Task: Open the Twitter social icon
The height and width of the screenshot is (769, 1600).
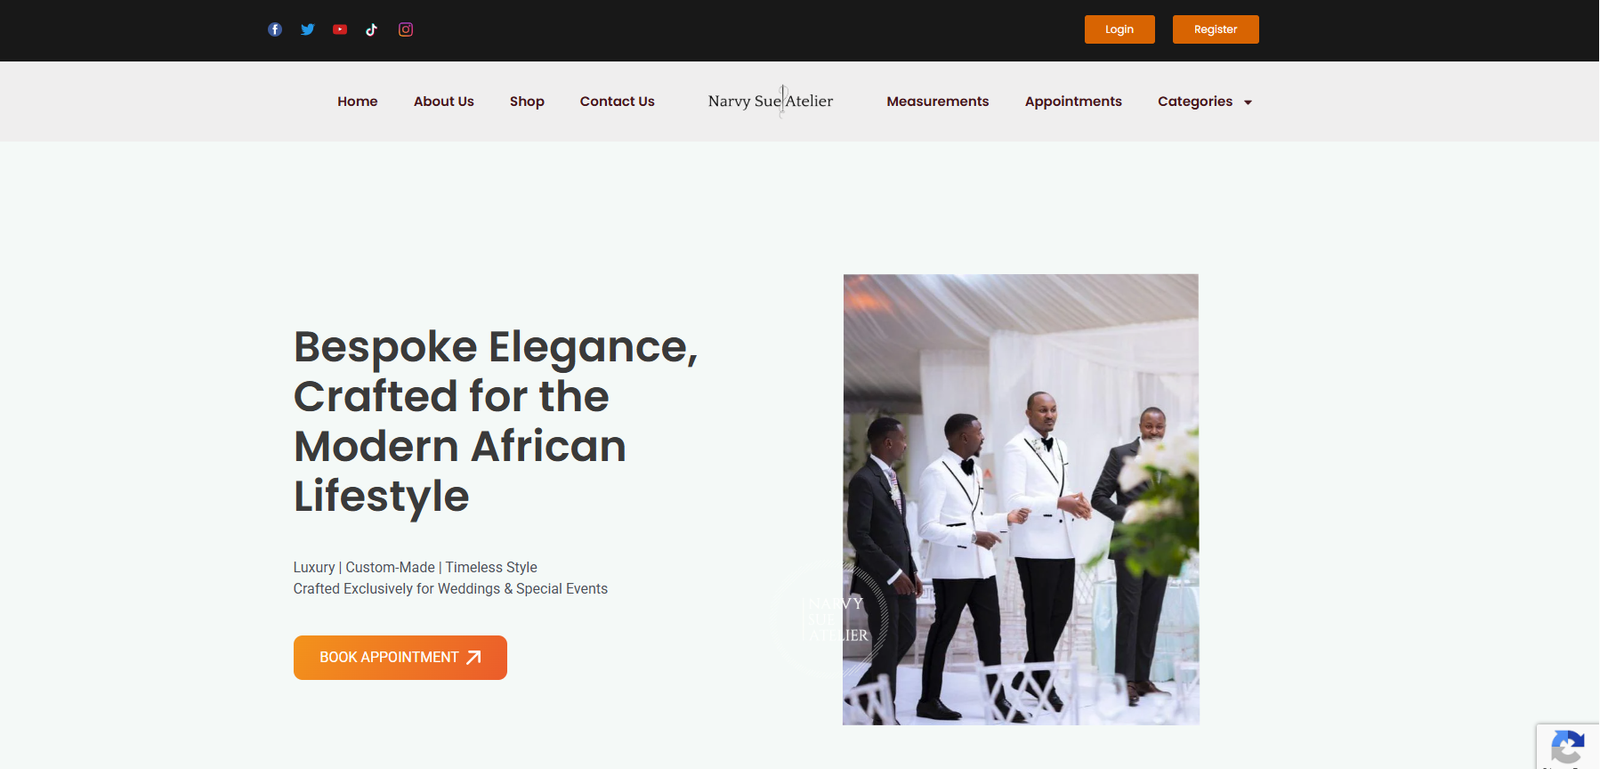Action: pos(307,30)
